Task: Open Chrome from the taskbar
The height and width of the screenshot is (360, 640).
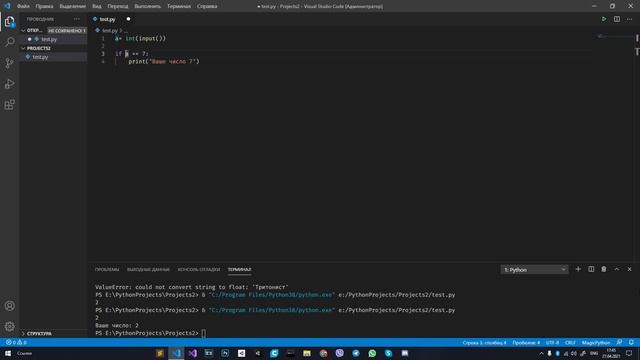Action: 323,353
